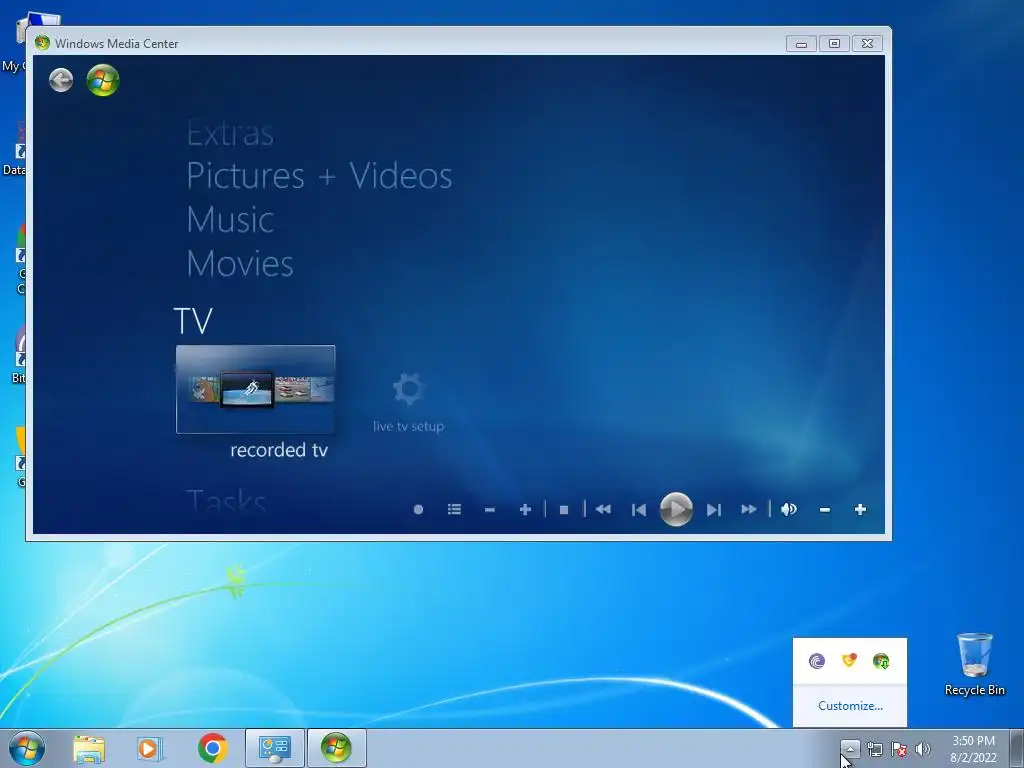Click the Show desktop strip
1024x768 pixels.
(1017, 748)
